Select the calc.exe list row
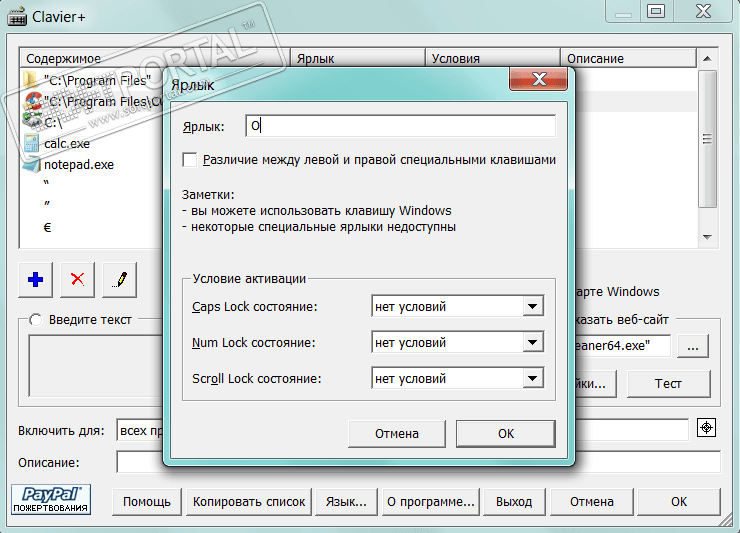740x533 pixels. click(67, 144)
